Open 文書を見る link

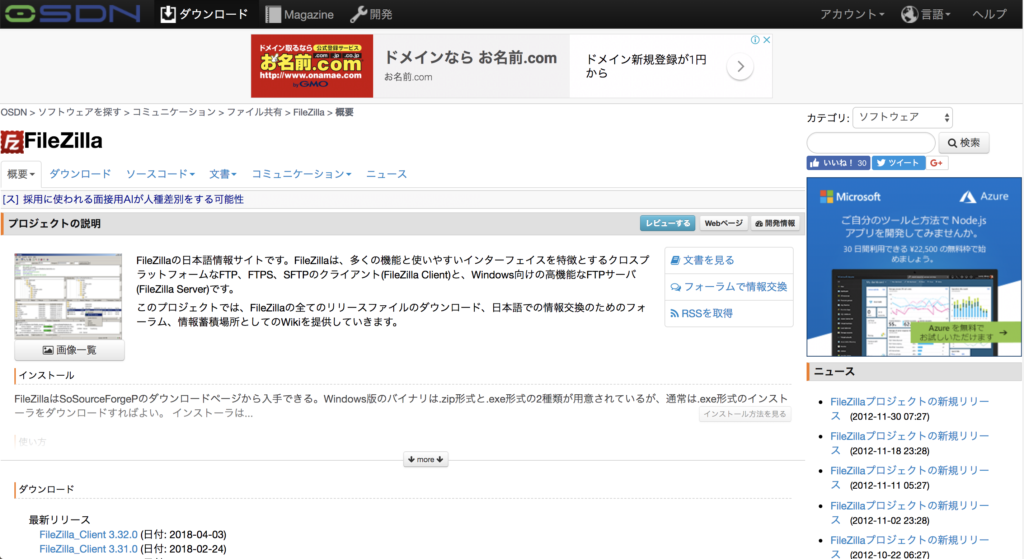click(702, 260)
